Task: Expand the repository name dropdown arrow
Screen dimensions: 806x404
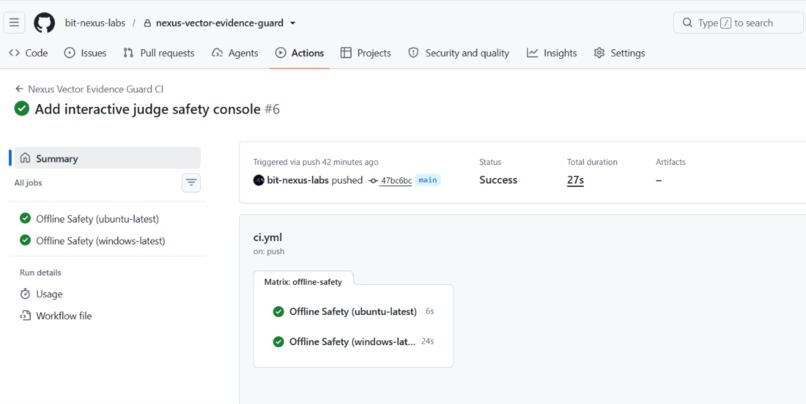Action: [x=293, y=23]
